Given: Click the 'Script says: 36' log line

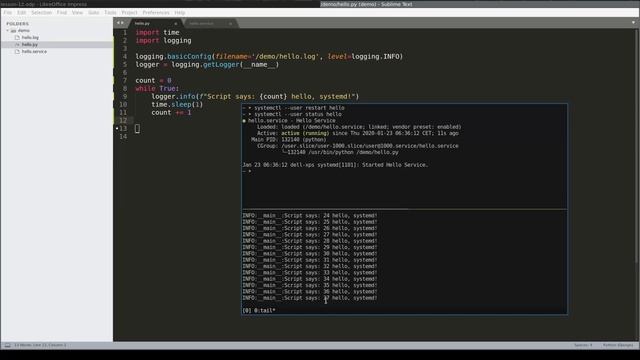Looking at the screenshot, I should (x=310, y=291).
